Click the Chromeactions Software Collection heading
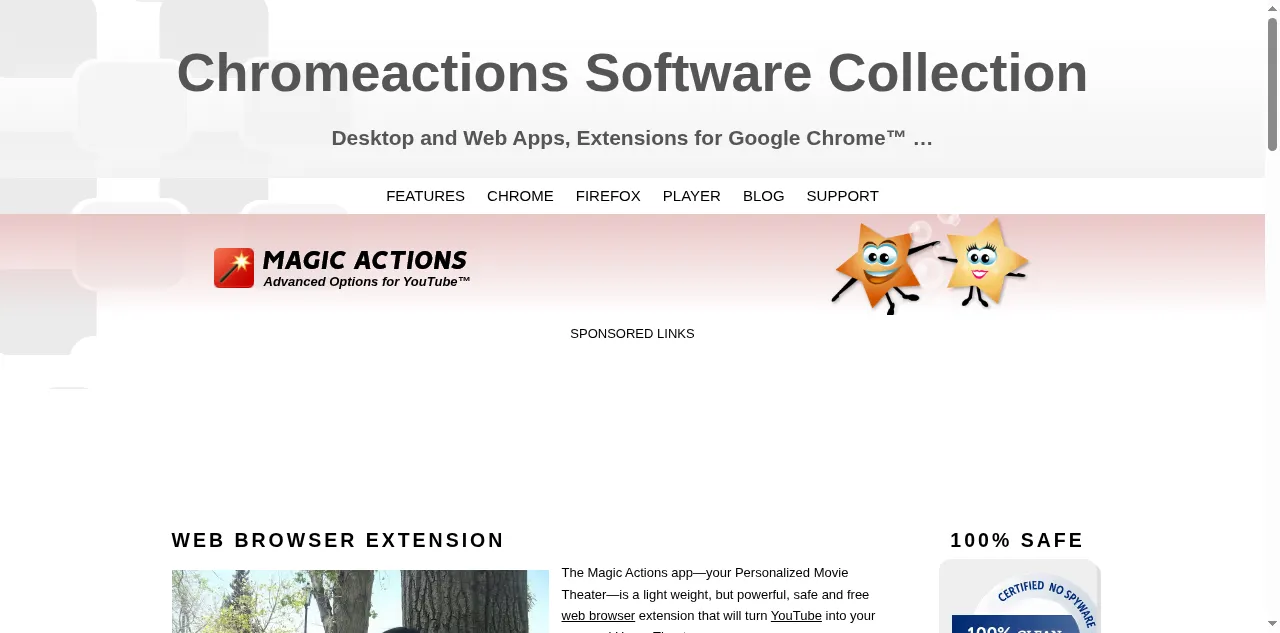 (632, 73)
